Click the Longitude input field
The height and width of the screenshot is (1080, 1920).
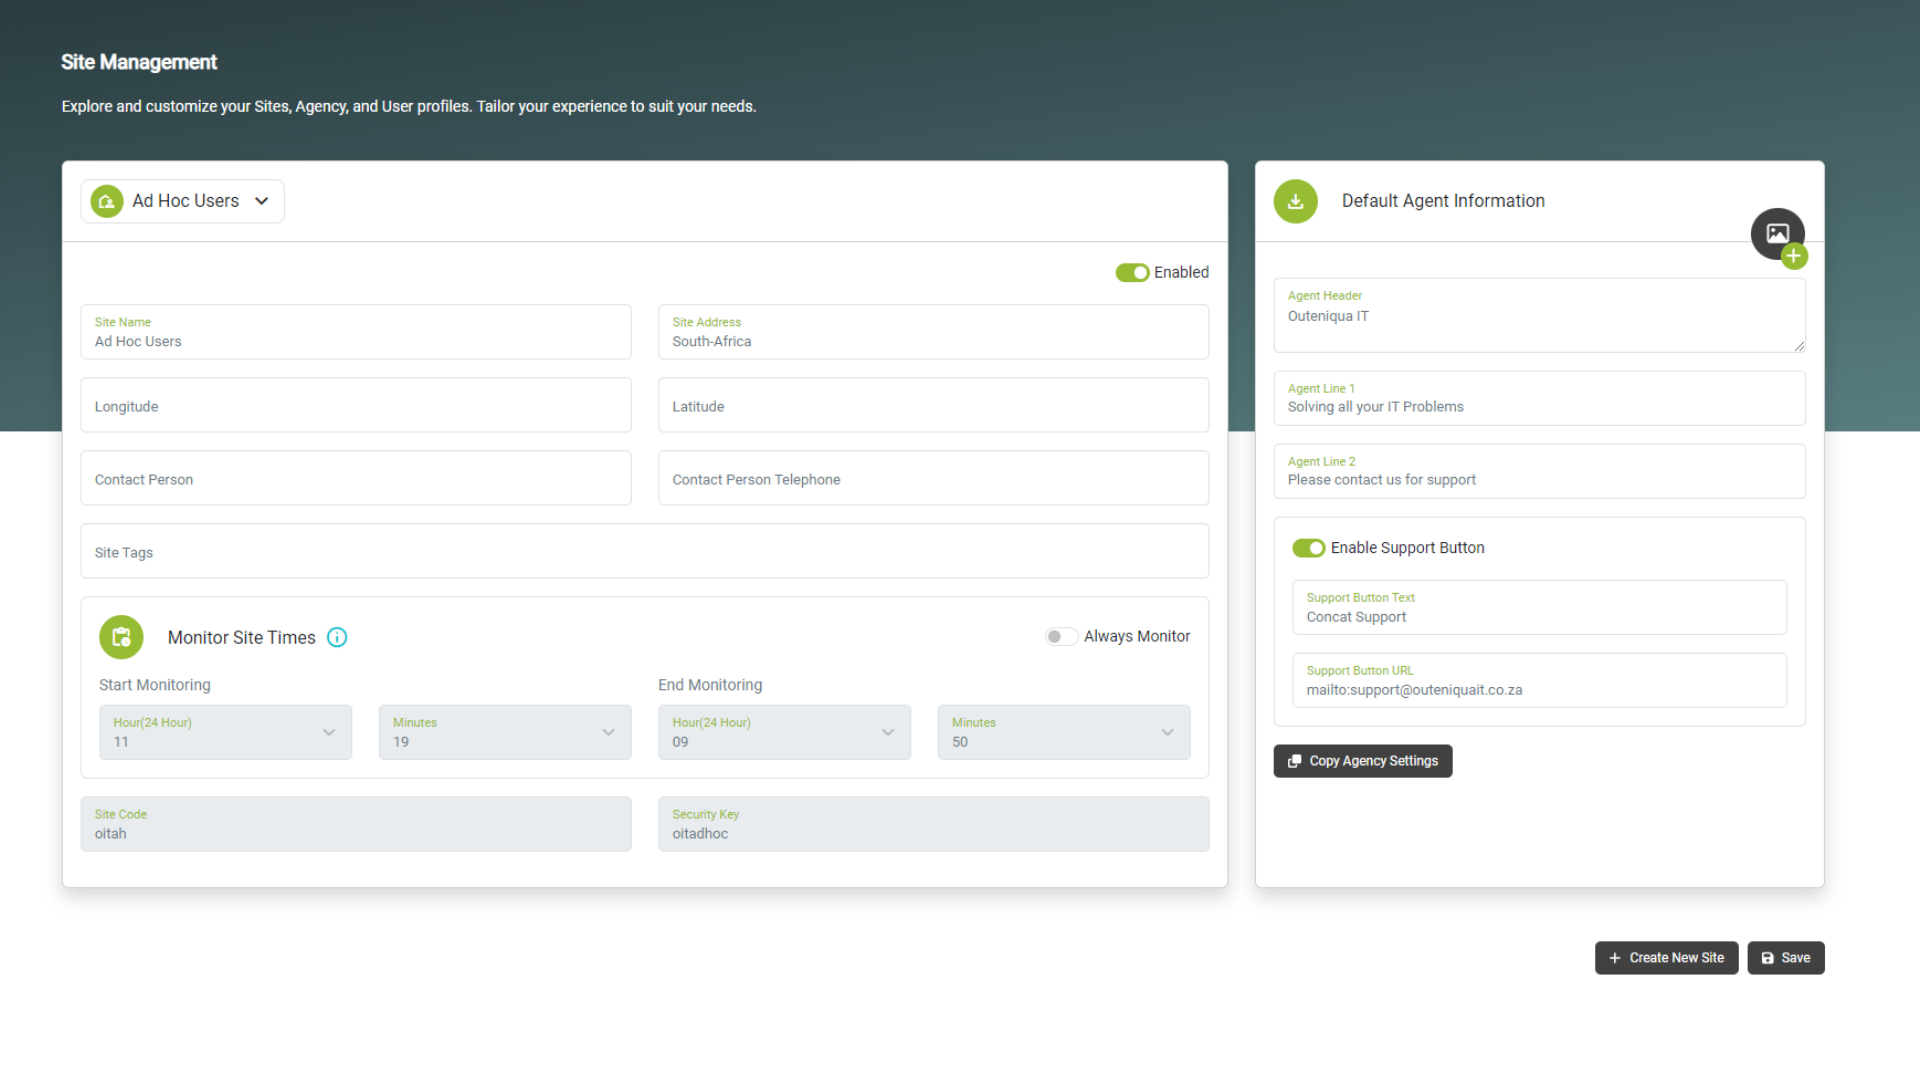tap(356, 405)
